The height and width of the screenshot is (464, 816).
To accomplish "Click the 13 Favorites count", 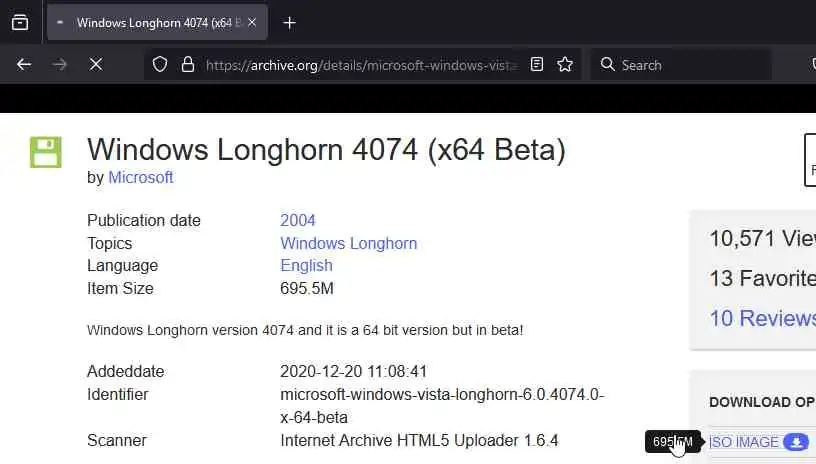I will click(762, 278).
